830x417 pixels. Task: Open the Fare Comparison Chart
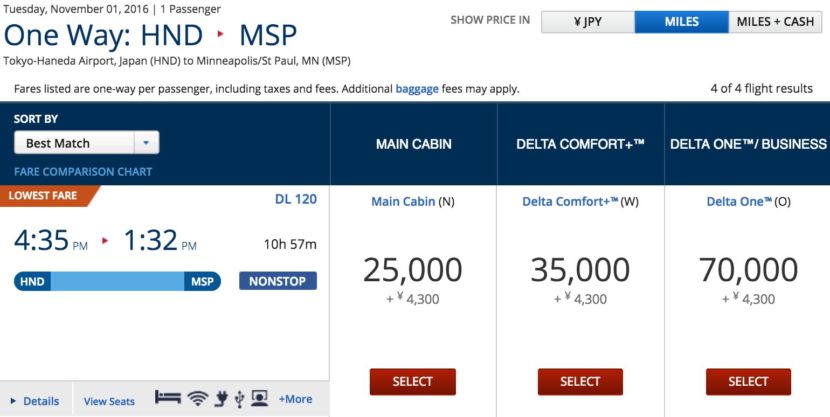83,172
